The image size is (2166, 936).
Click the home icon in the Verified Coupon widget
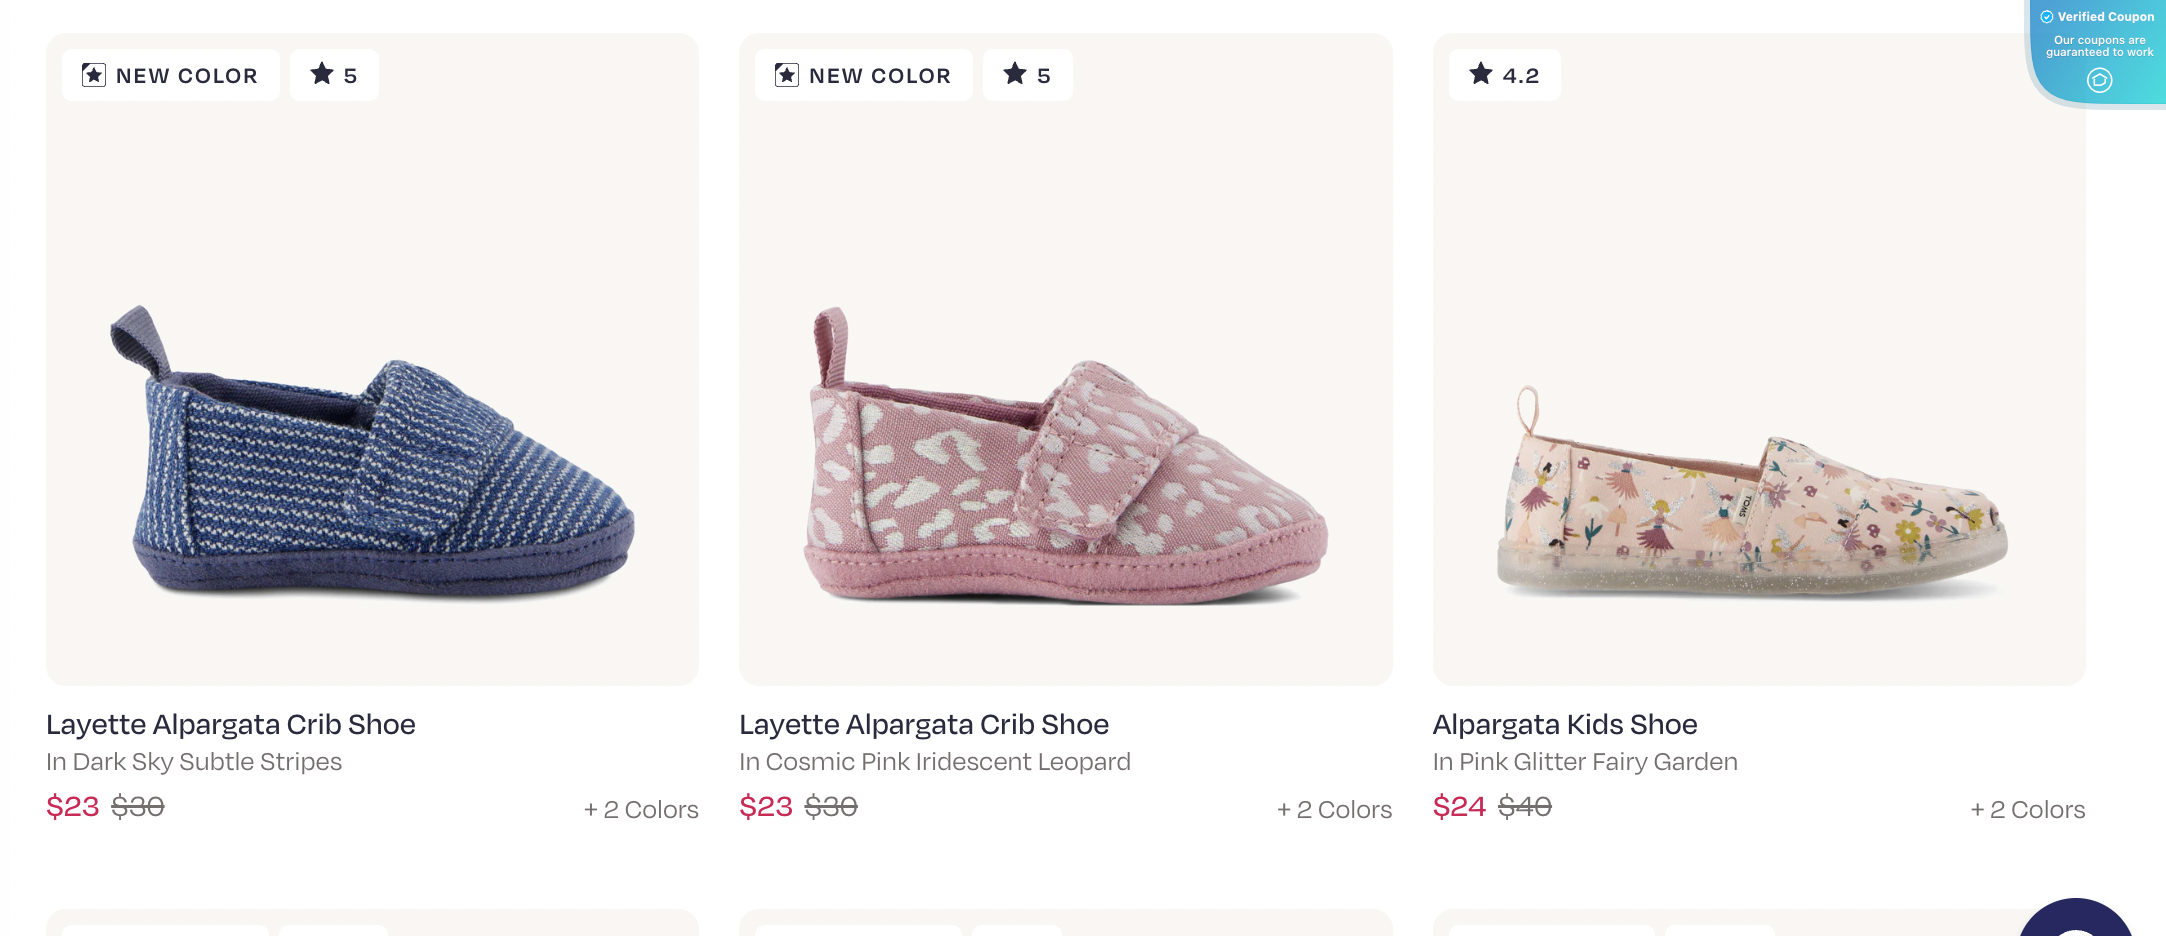pos(2098,79)
